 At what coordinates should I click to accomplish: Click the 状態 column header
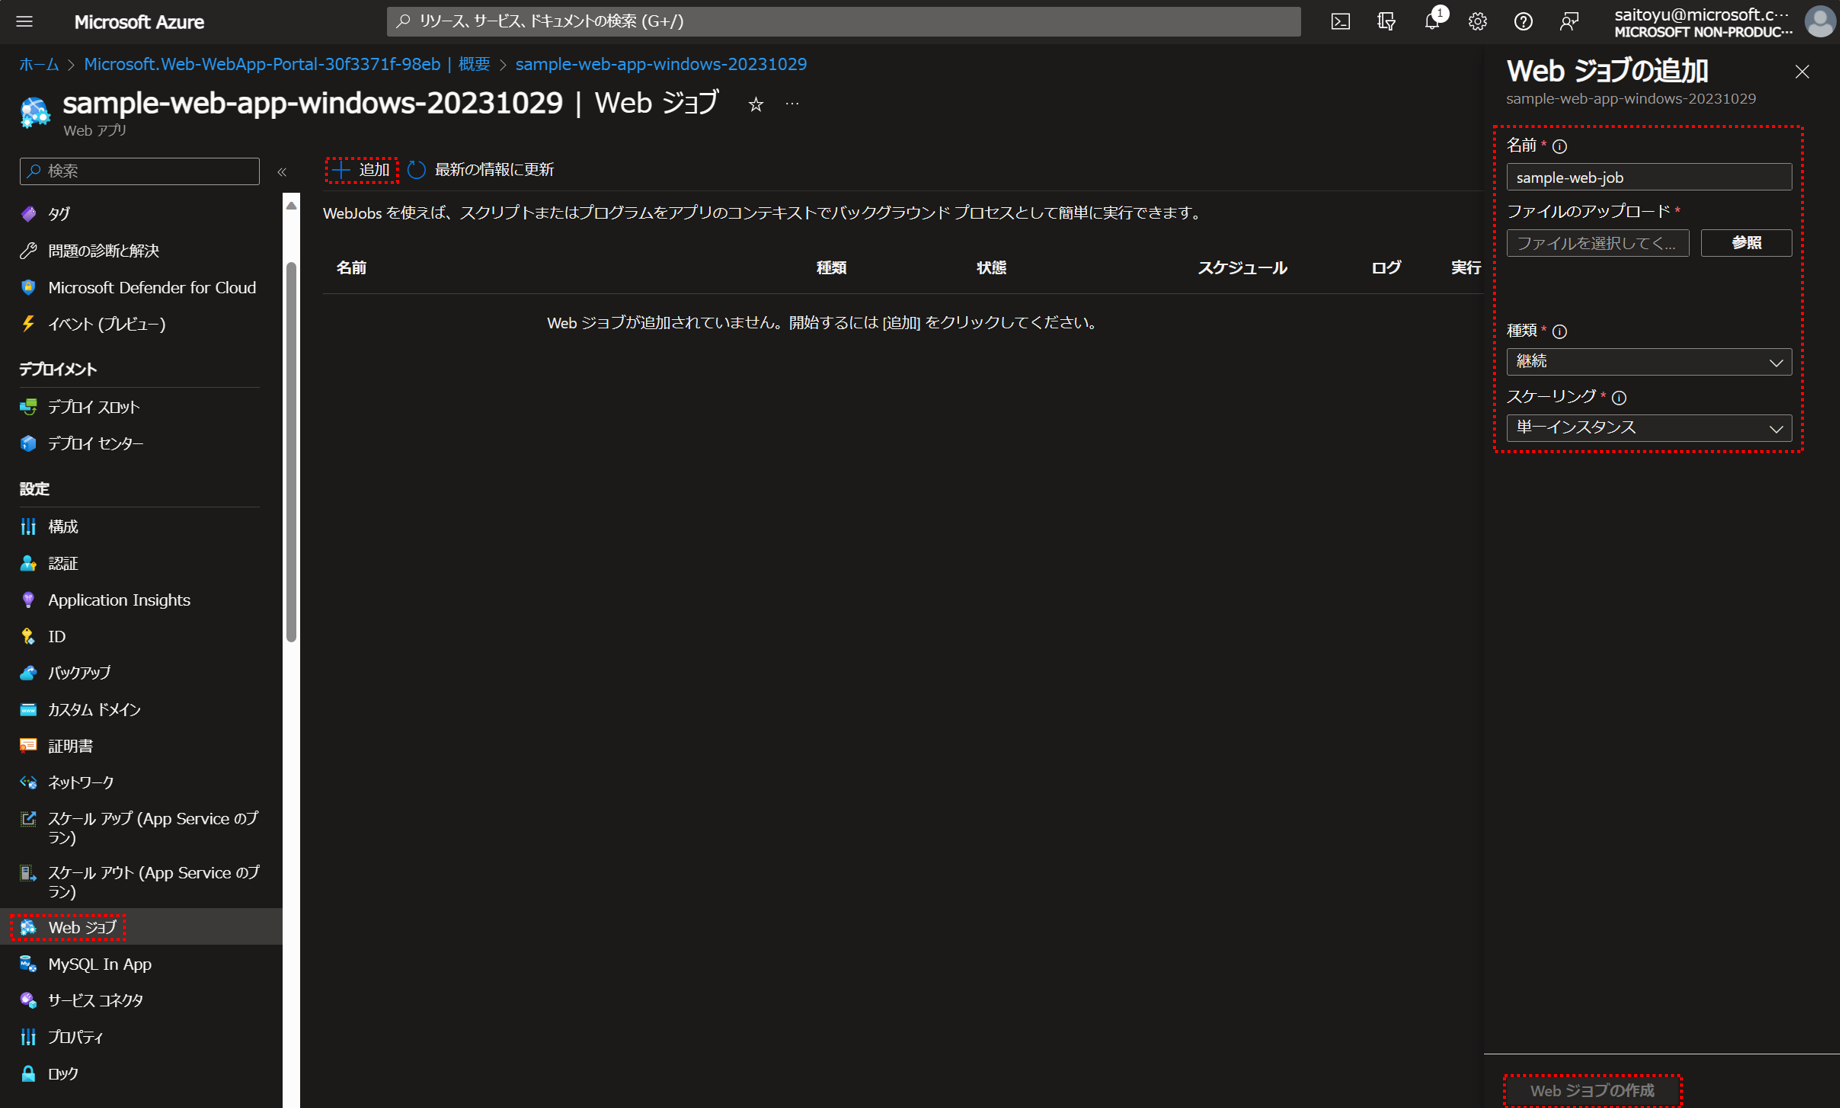[x=991, y=268]
